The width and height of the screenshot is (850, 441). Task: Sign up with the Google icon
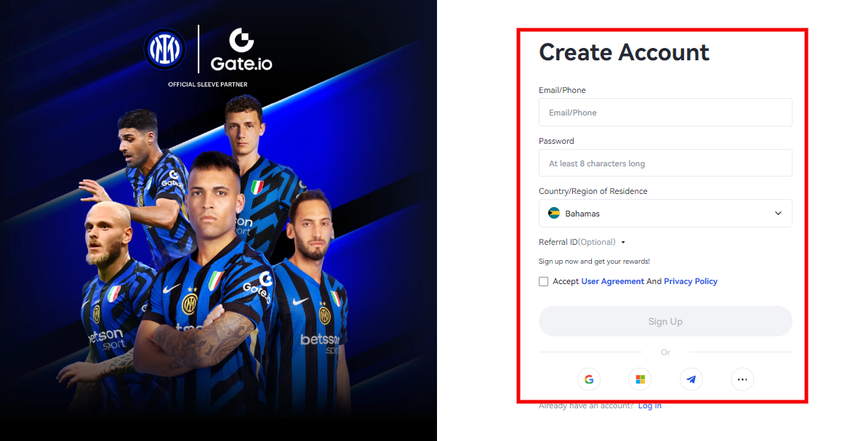(589, 379)
